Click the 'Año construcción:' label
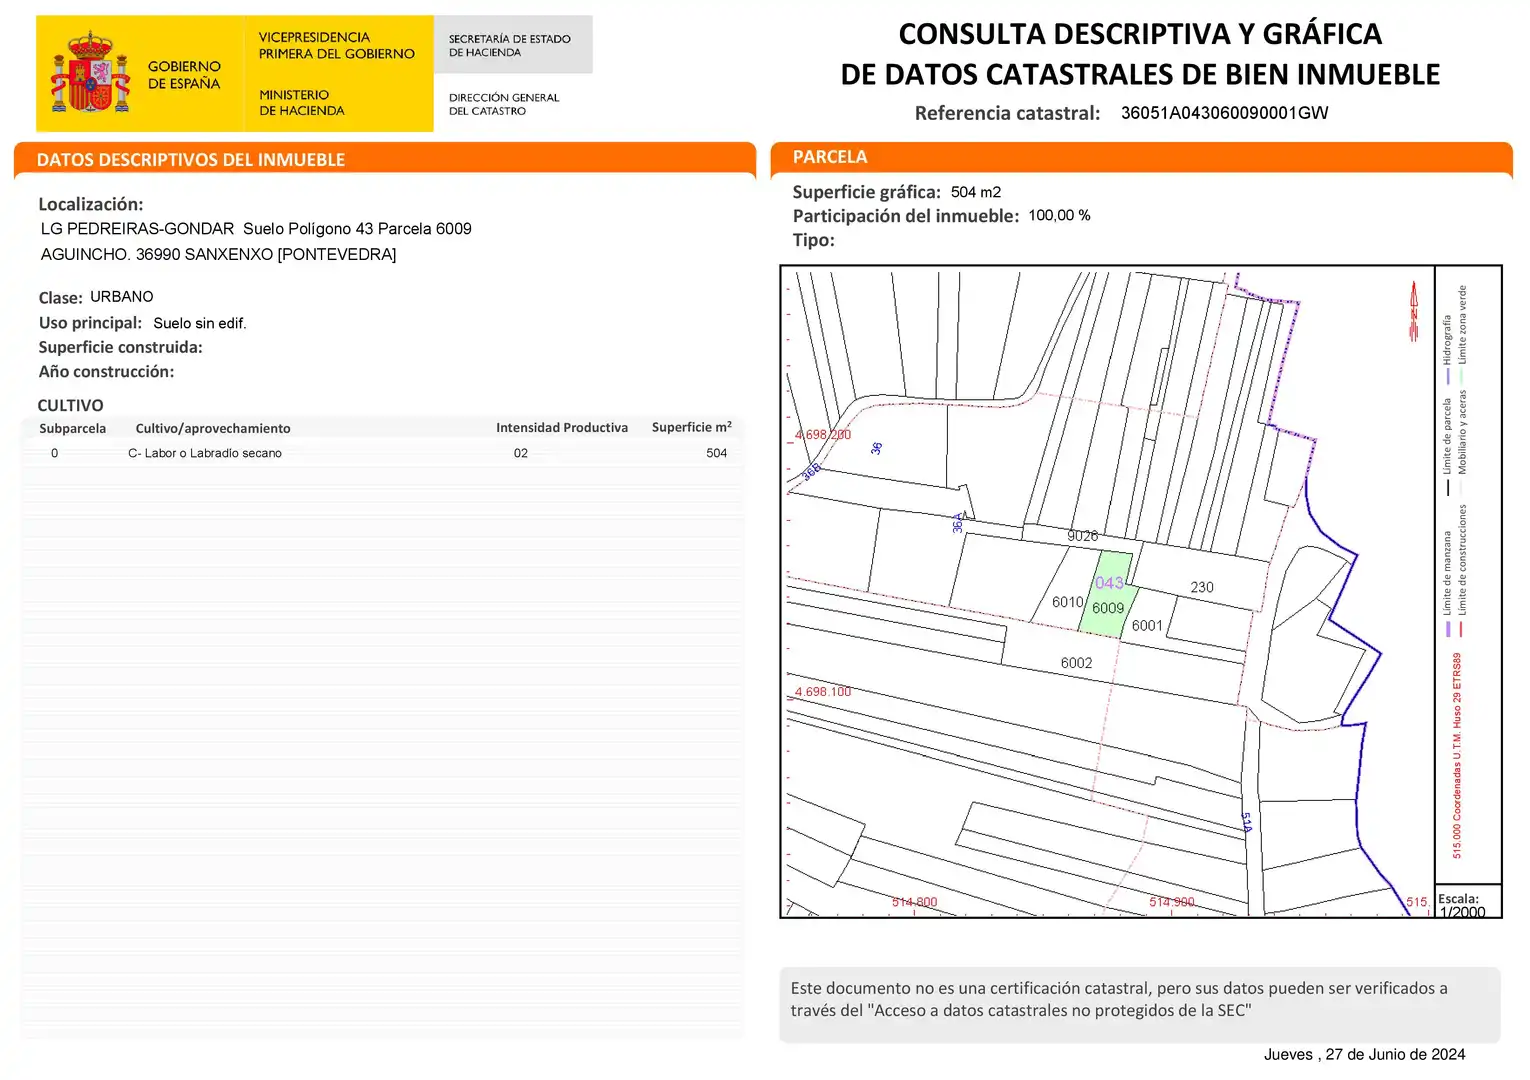This screenshot has width=1530, height=1080. click(106, 372)
